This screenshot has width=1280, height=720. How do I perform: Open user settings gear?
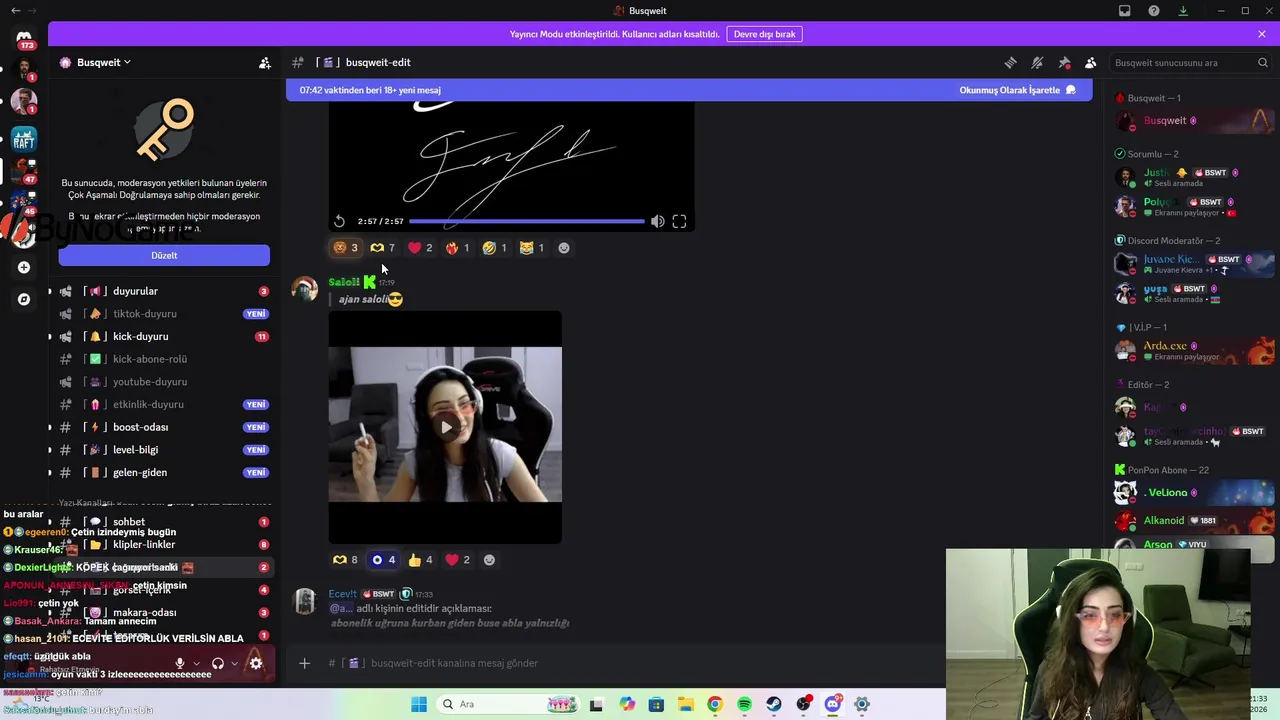256,663
